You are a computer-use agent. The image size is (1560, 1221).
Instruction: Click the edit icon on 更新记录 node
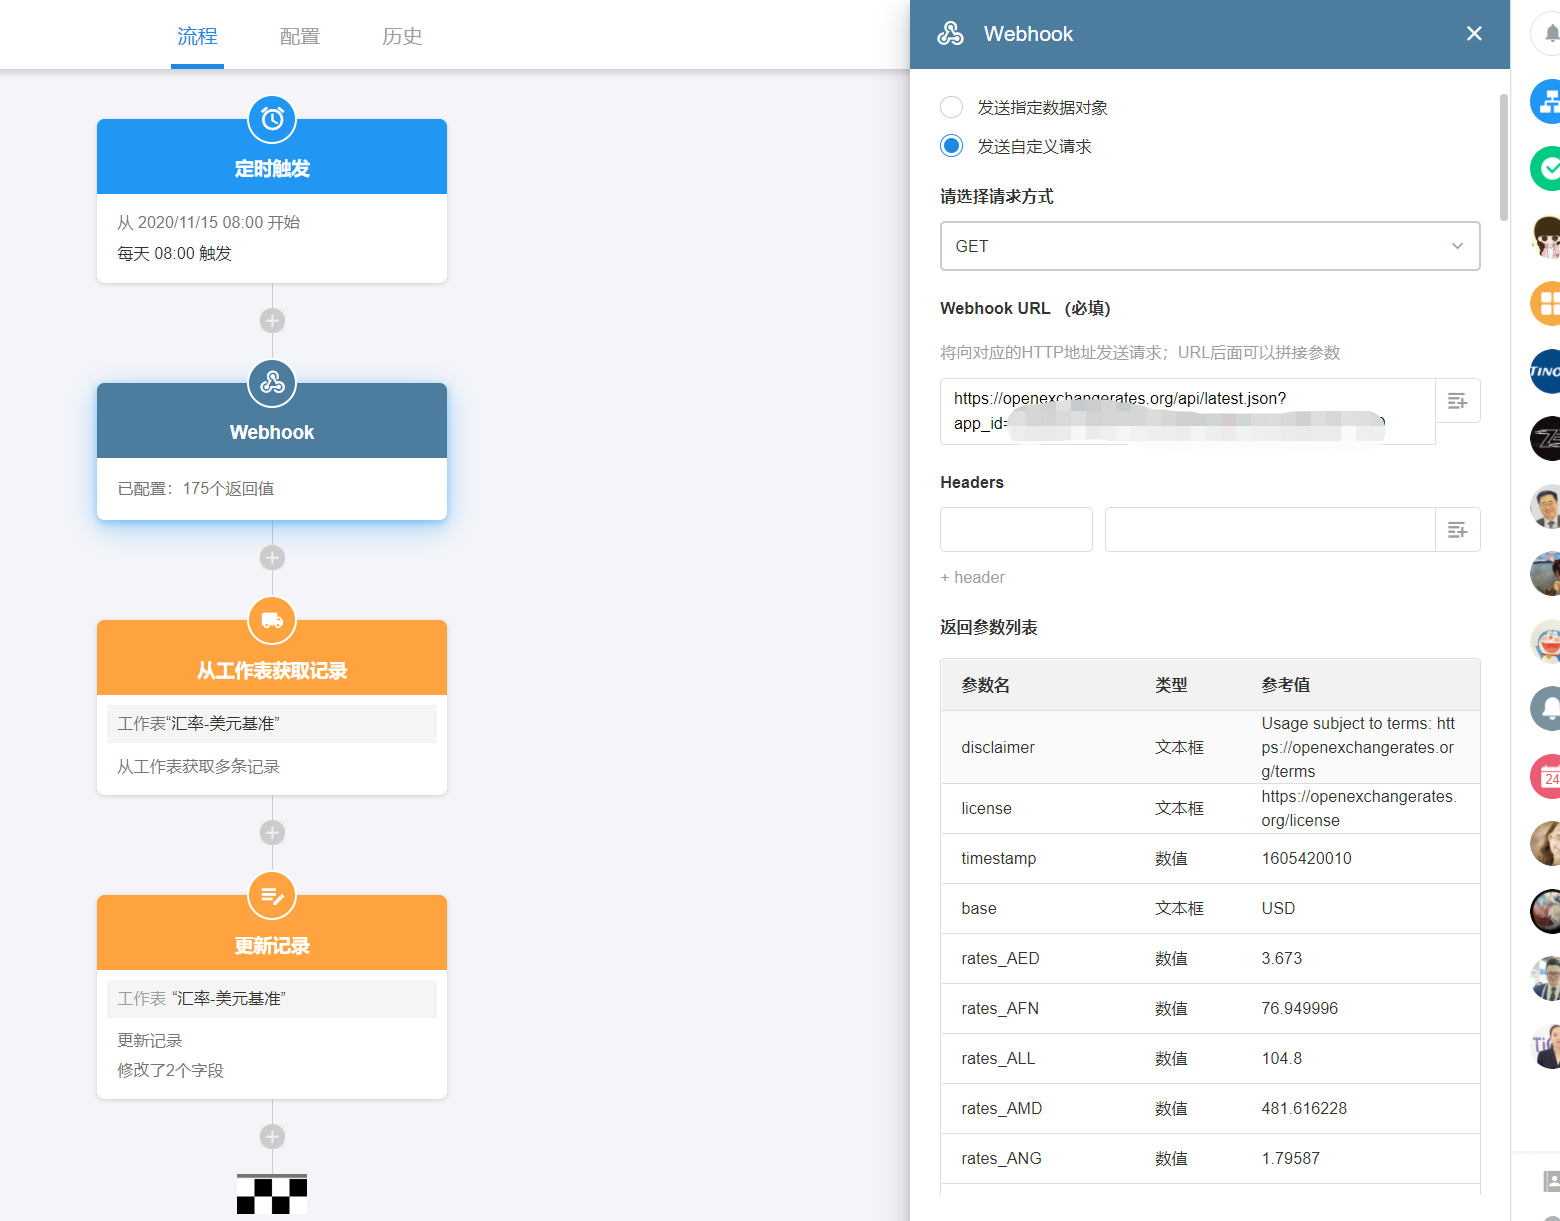point(272,896)
